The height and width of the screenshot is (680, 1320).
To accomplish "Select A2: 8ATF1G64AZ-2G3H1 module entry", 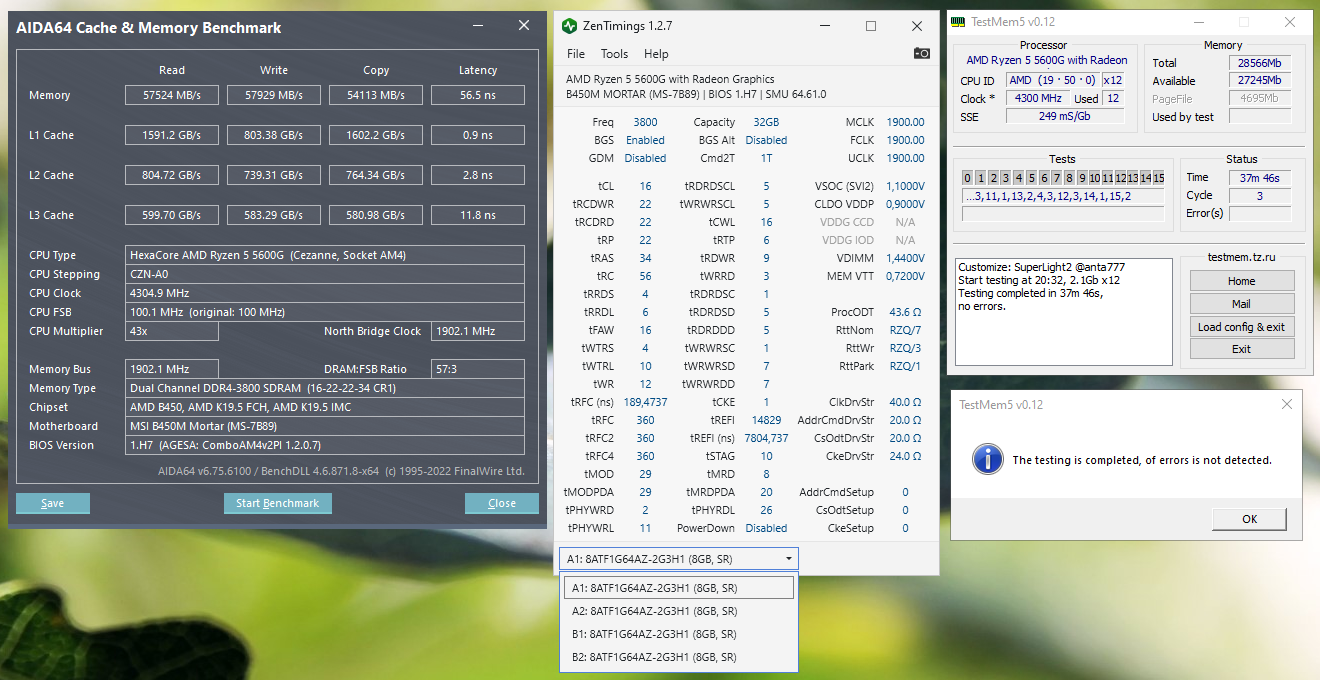I will pyautogui.click(x=679, y=611).
